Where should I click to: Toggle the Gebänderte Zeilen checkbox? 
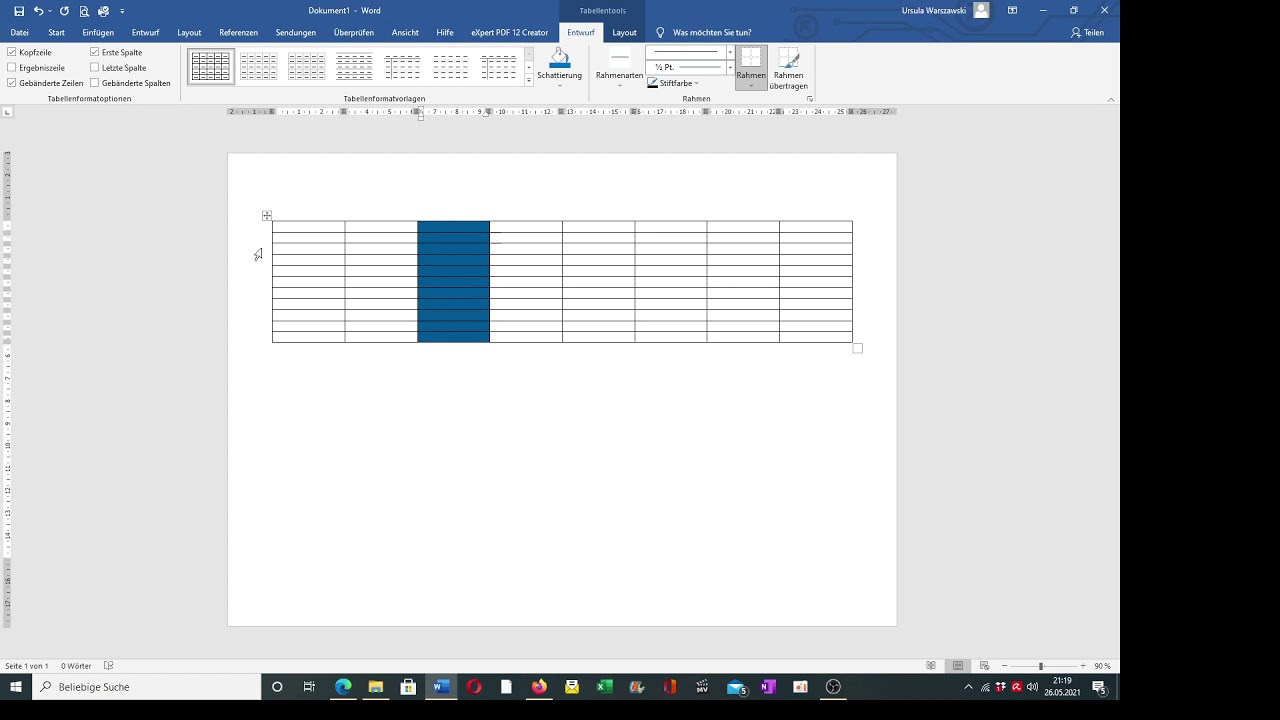12,83
